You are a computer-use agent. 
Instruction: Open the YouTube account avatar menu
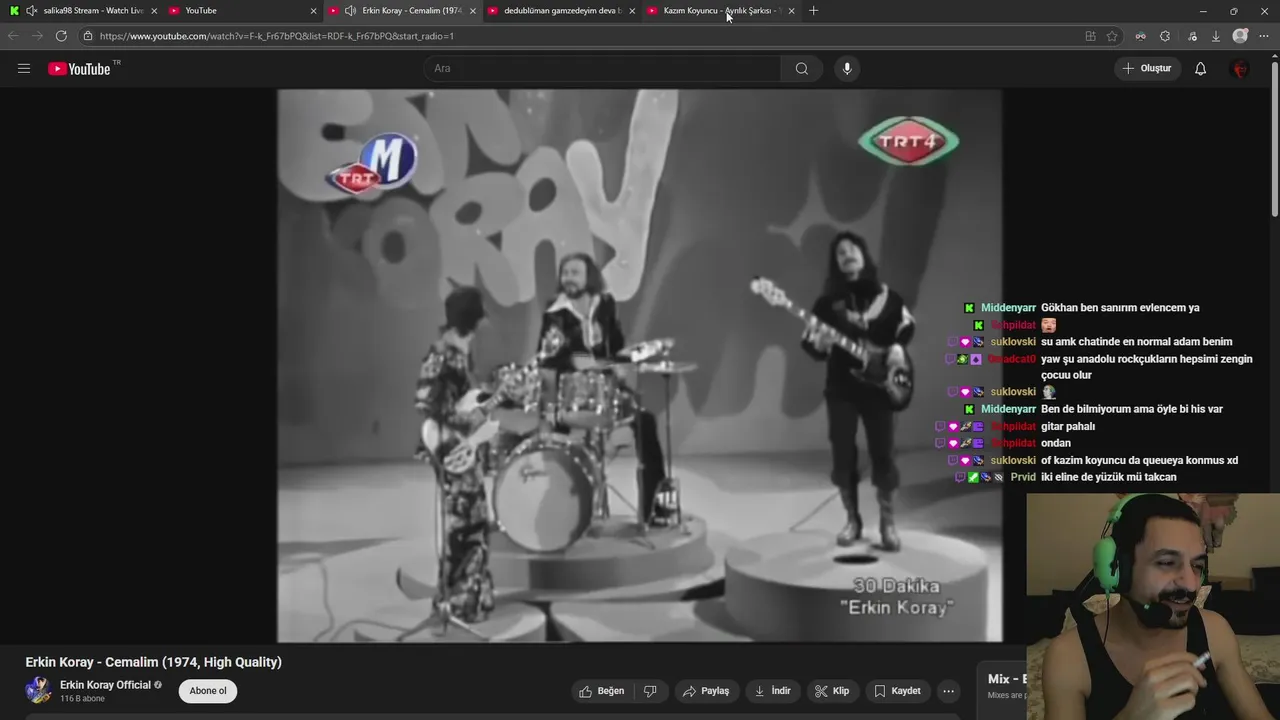[x=1240, y=69]
